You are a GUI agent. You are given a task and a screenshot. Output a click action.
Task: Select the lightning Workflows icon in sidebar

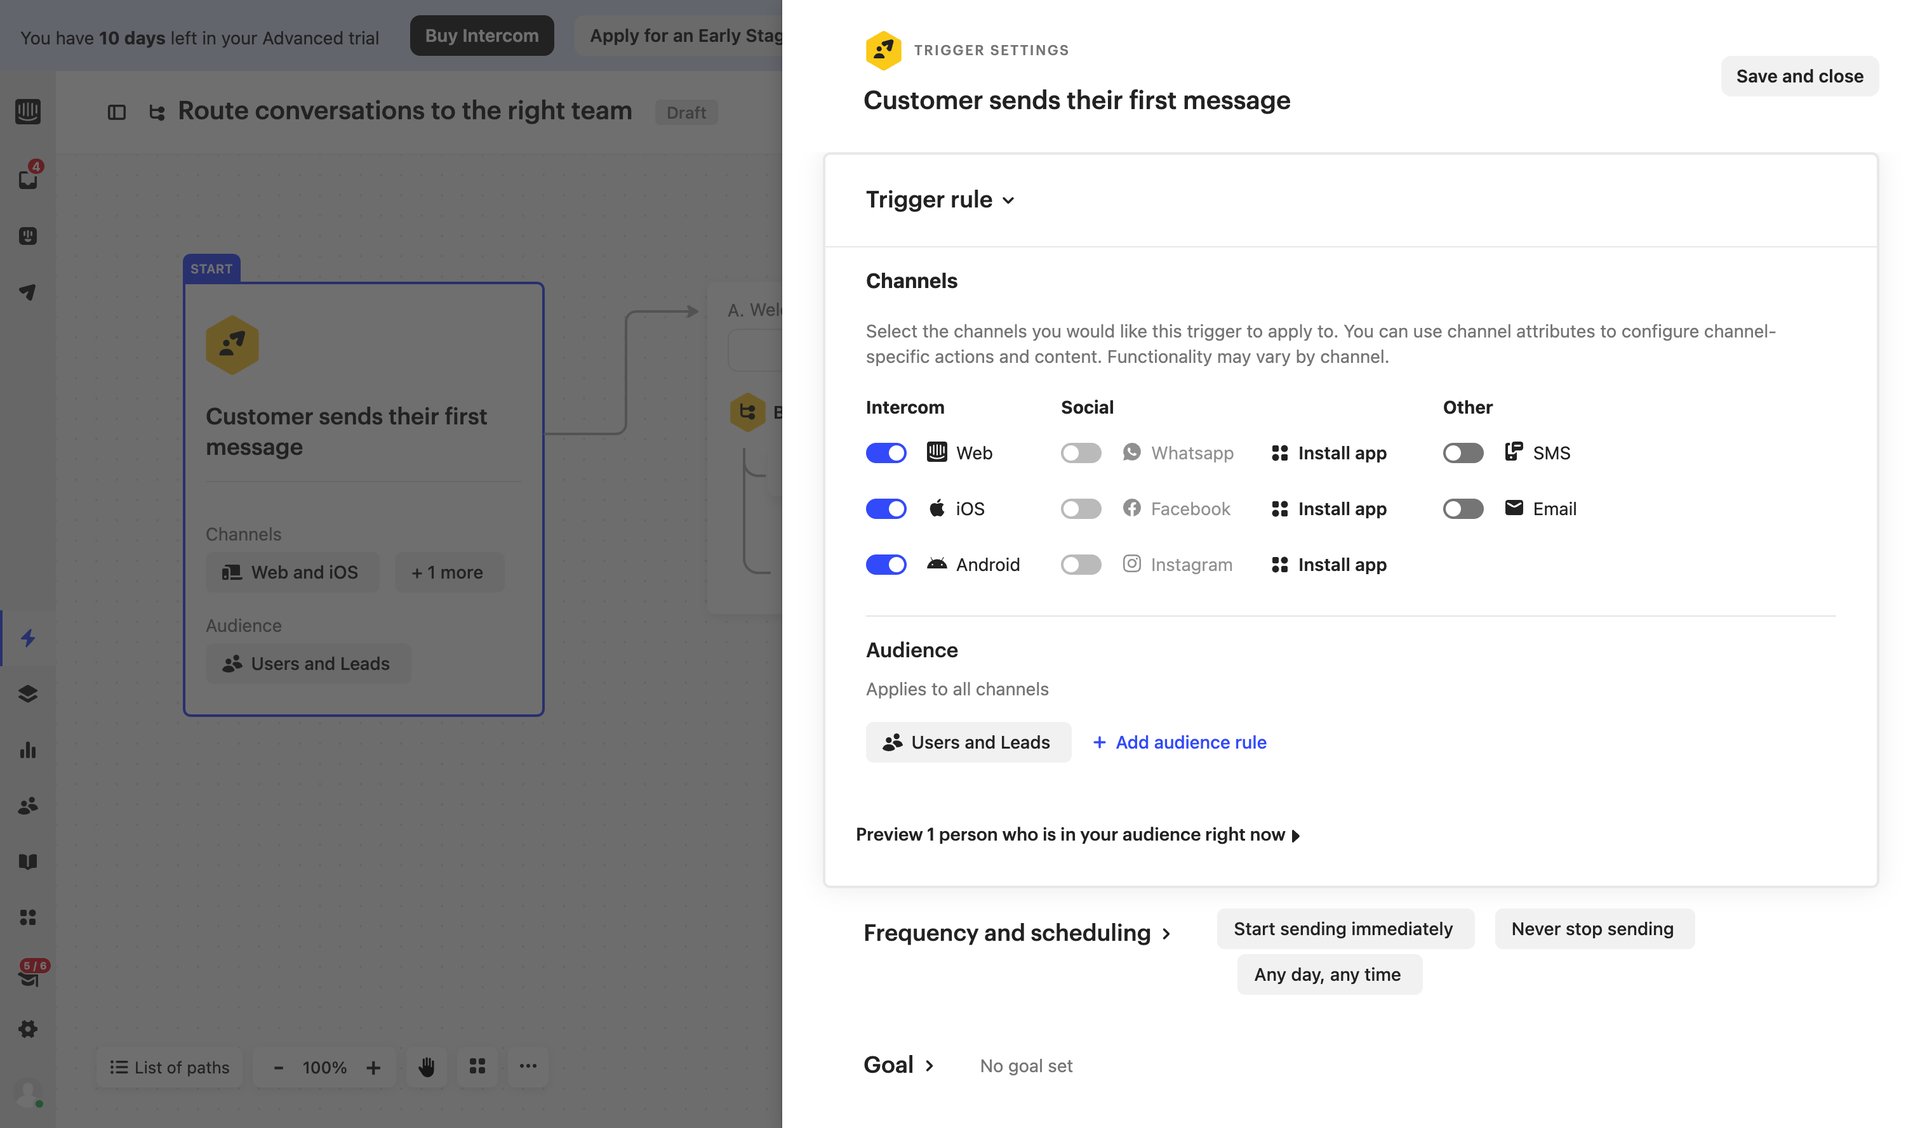point(28,639)
